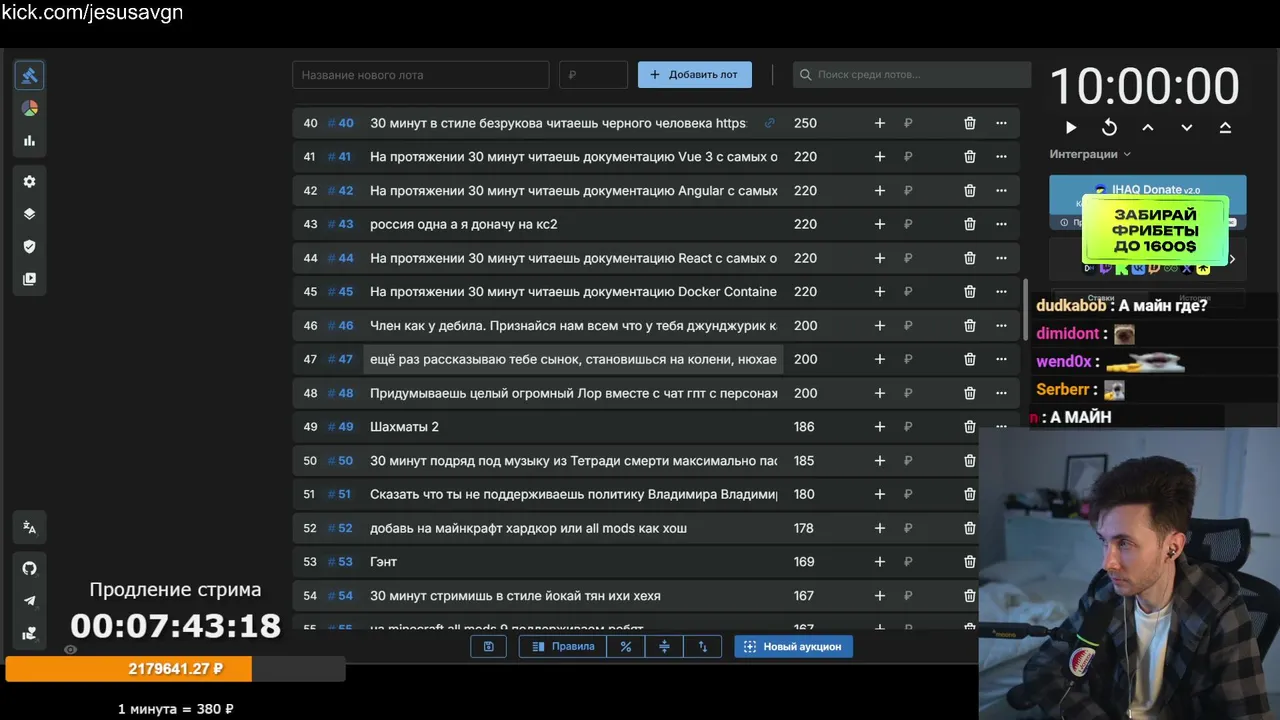Image resolution: width=1280 pixels, height=720 pixels.
Task: Click the kick.com/jesusavgn address text
Action: coord(92,13)
